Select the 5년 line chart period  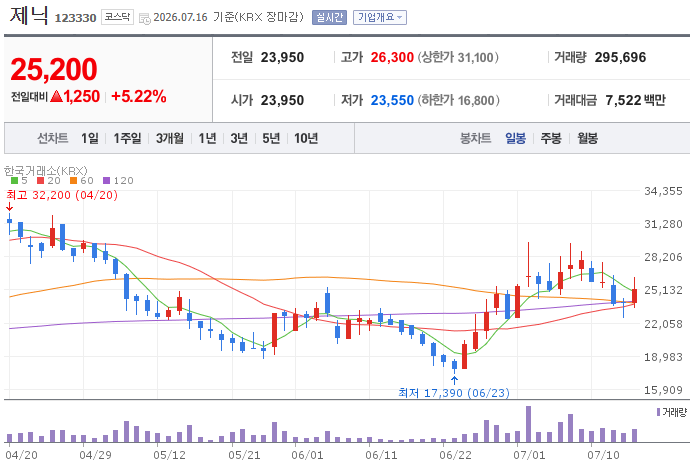coord(271,139)
